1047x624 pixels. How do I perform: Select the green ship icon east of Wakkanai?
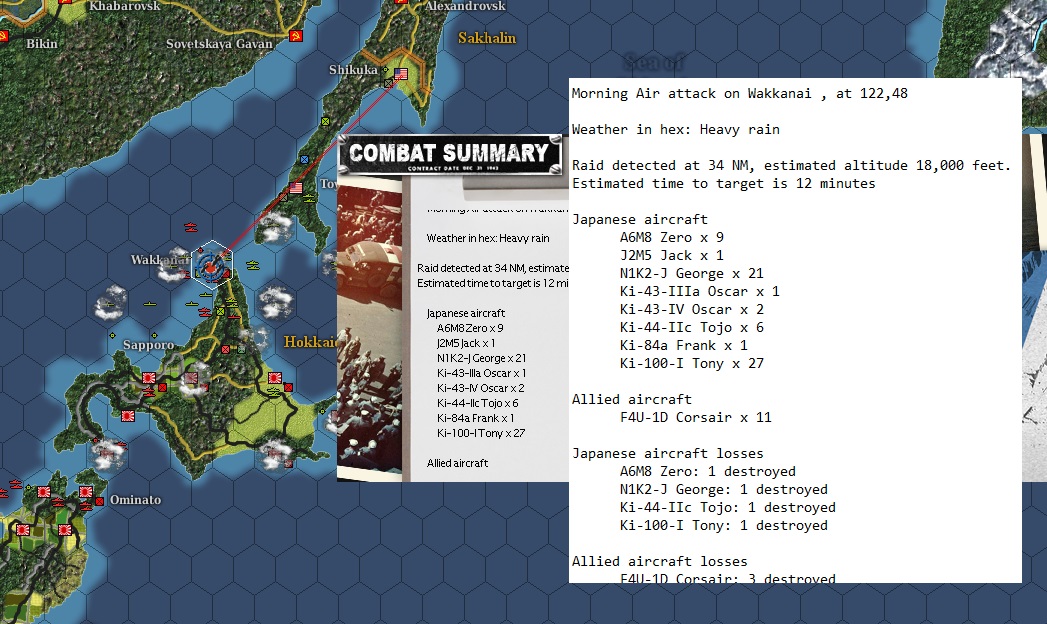(x=253, y=265)
